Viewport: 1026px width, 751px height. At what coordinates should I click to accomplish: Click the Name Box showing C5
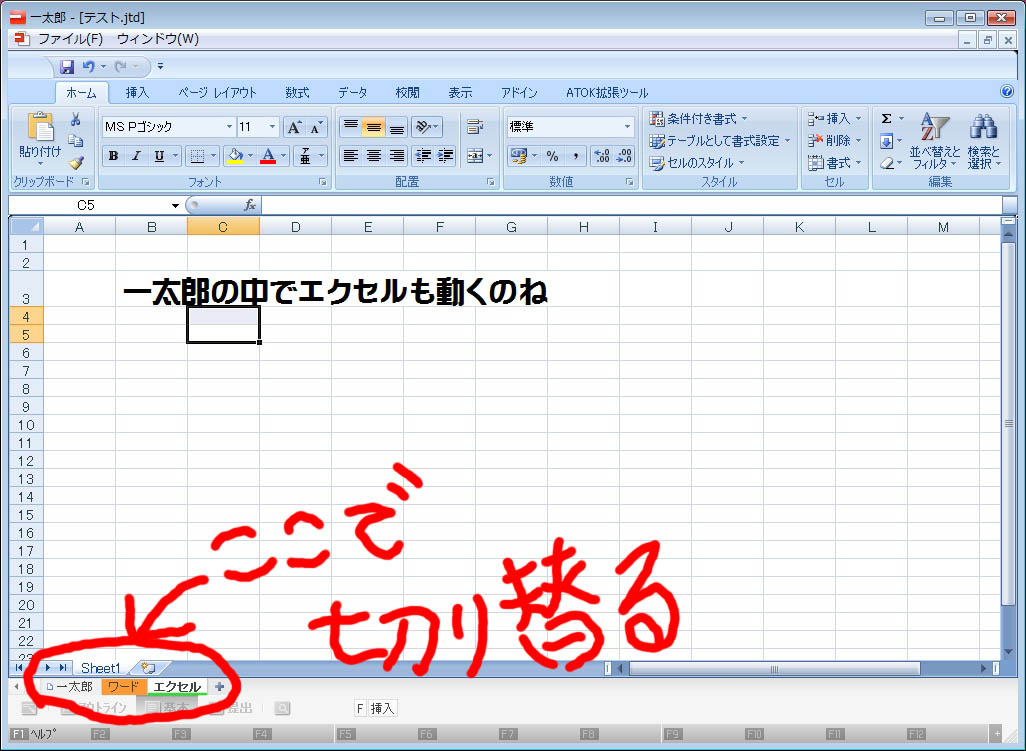pos(86,205)
